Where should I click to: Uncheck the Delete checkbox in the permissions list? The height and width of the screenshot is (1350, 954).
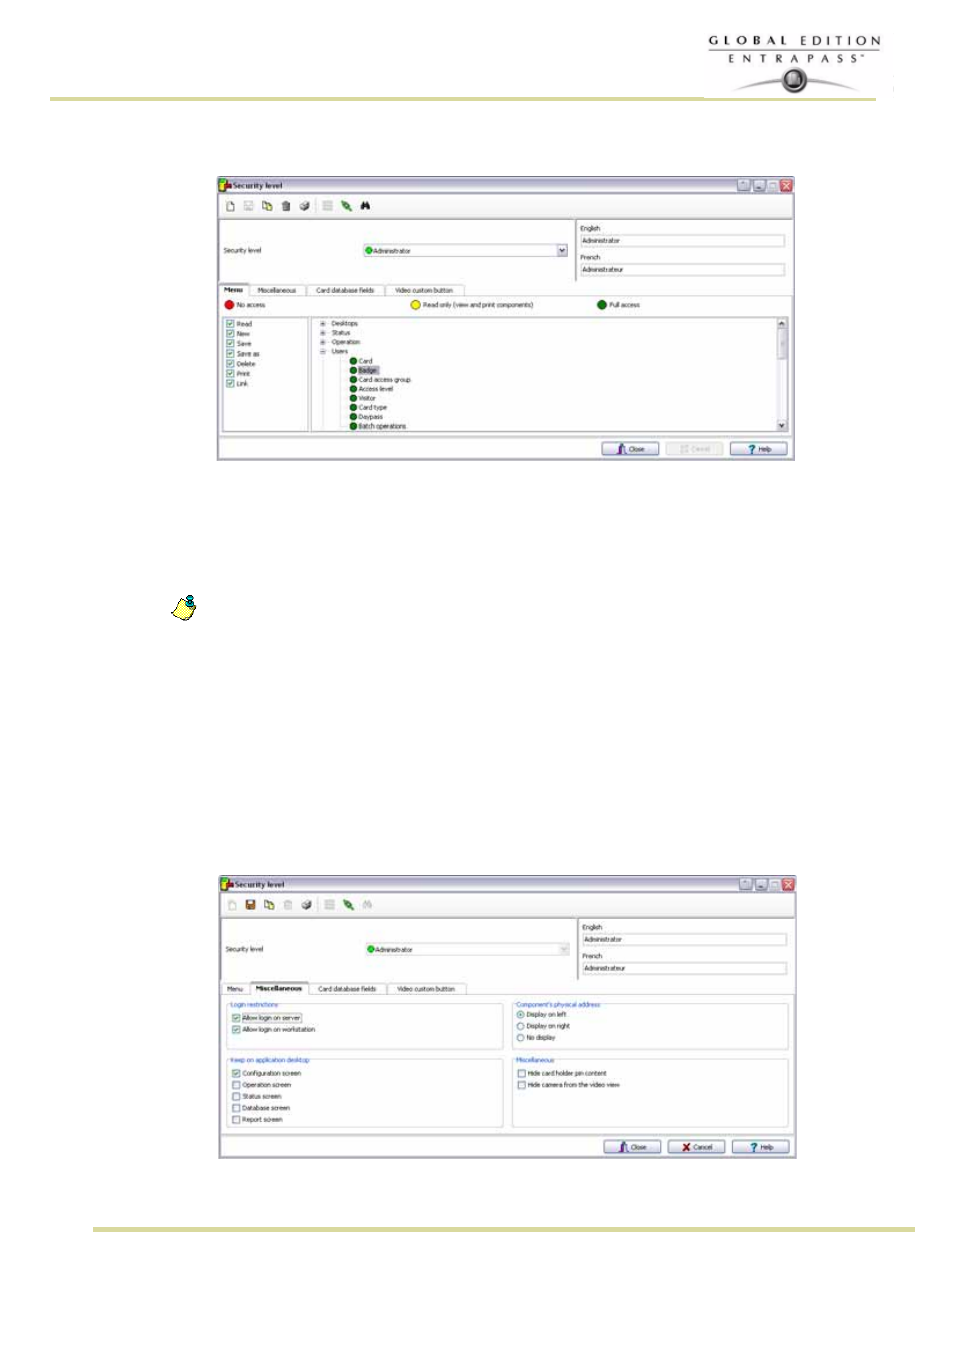point(230,364)
